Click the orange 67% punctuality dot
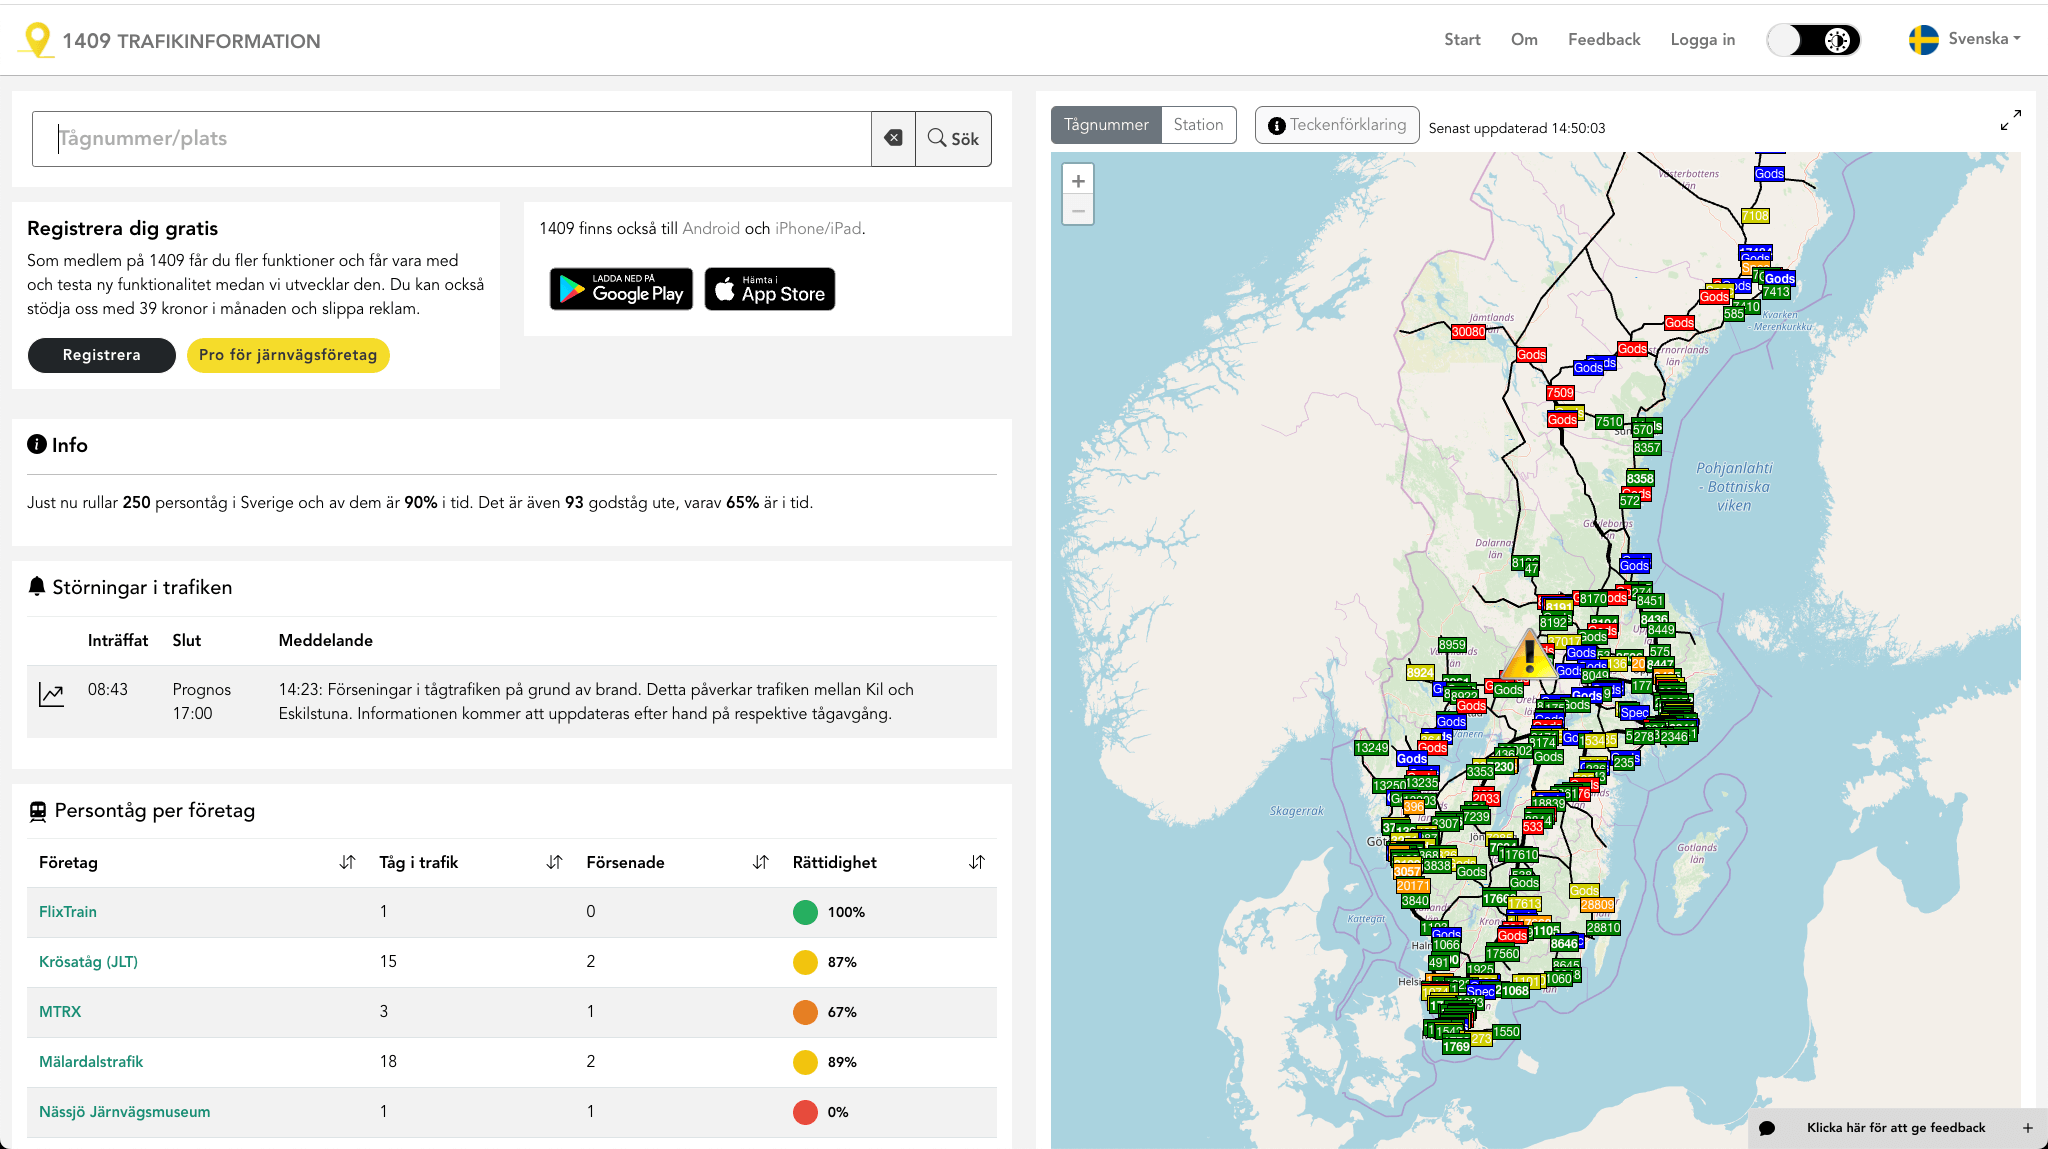Viewport: 2048px width, 1149px height. pos(805,1012)
